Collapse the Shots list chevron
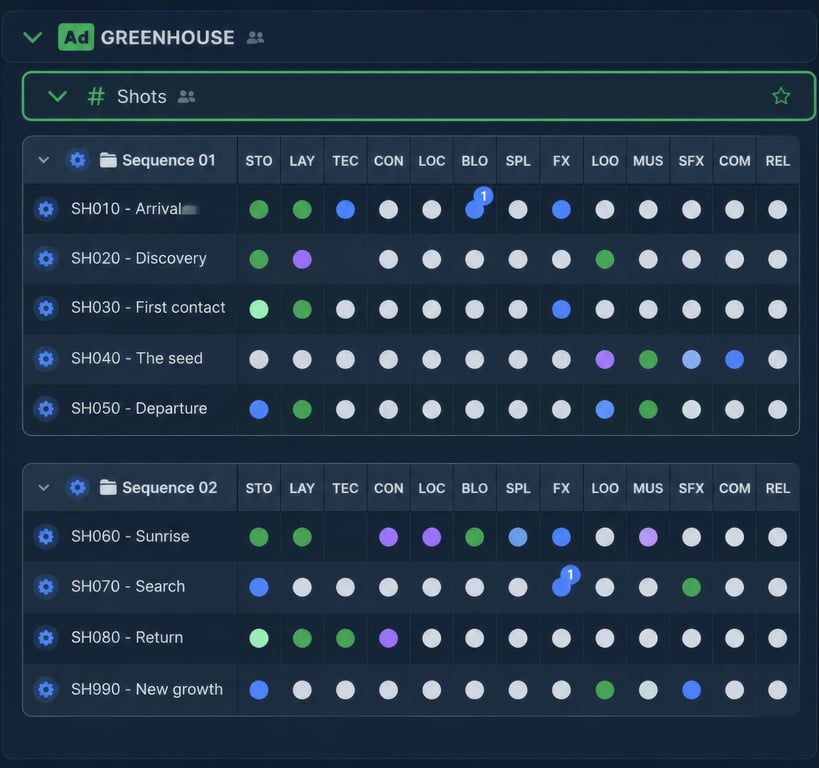819x768 pixels. point(57,96)
